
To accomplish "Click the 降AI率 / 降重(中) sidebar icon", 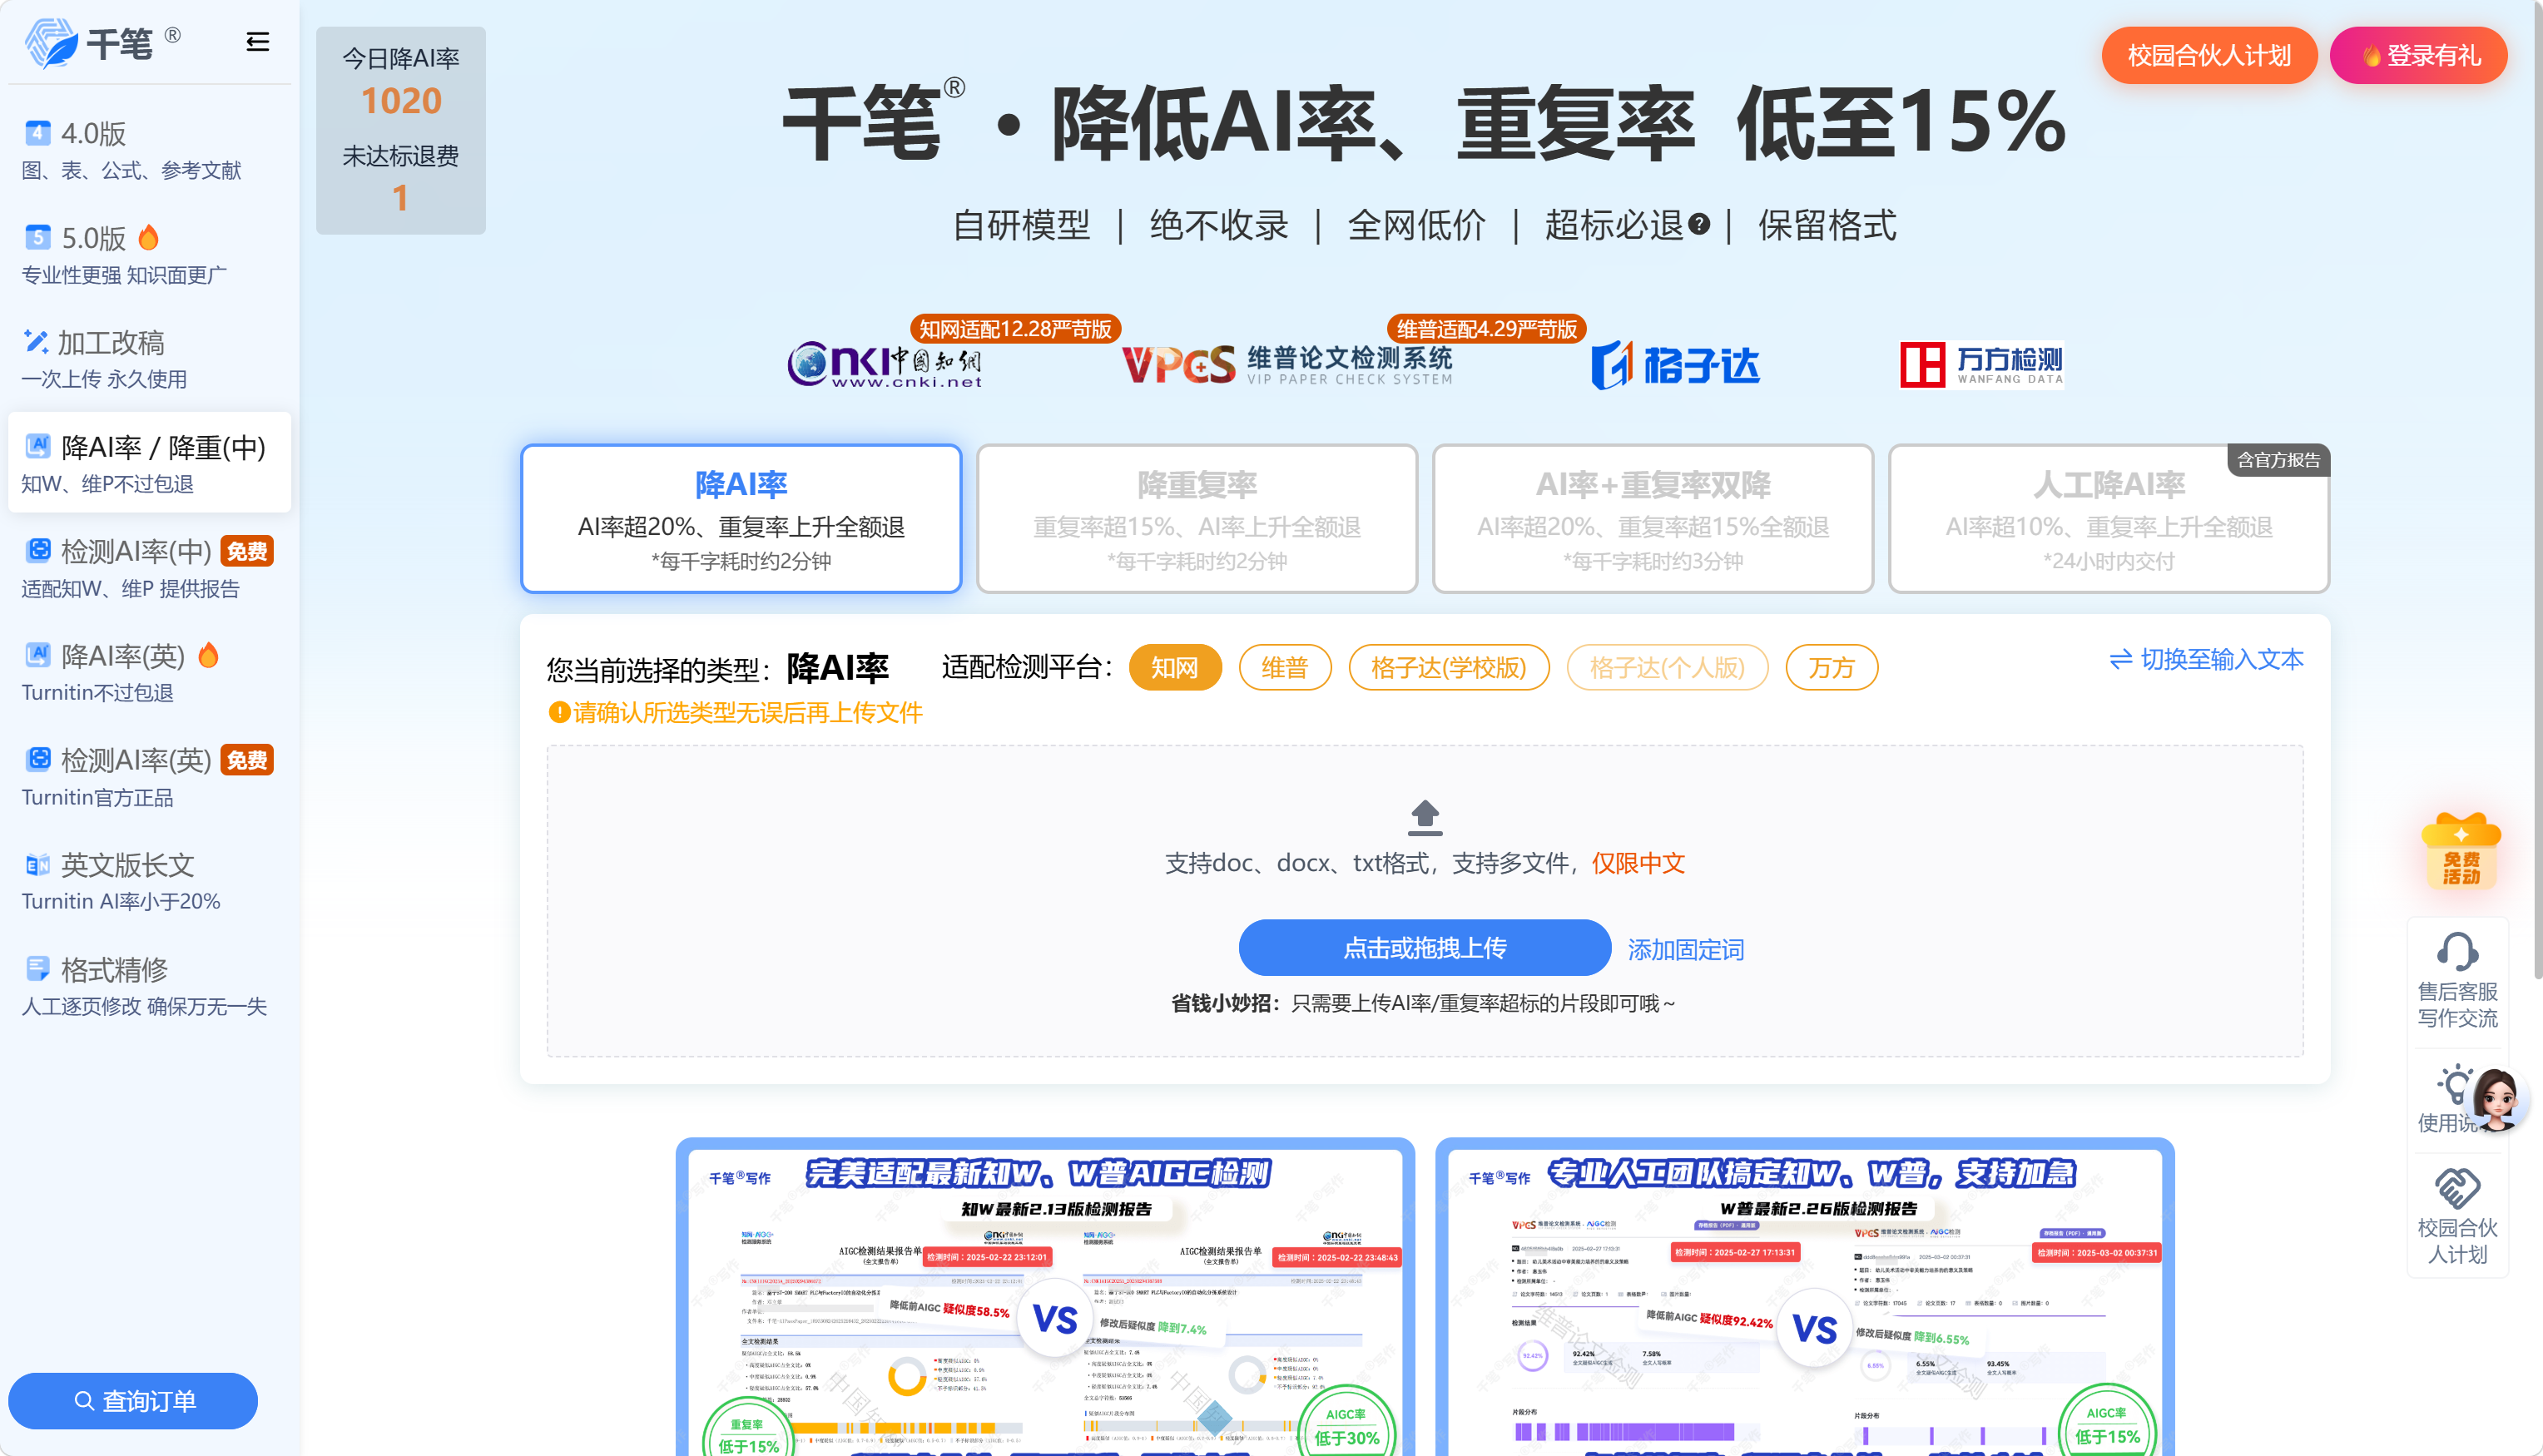I will point(37,446).
